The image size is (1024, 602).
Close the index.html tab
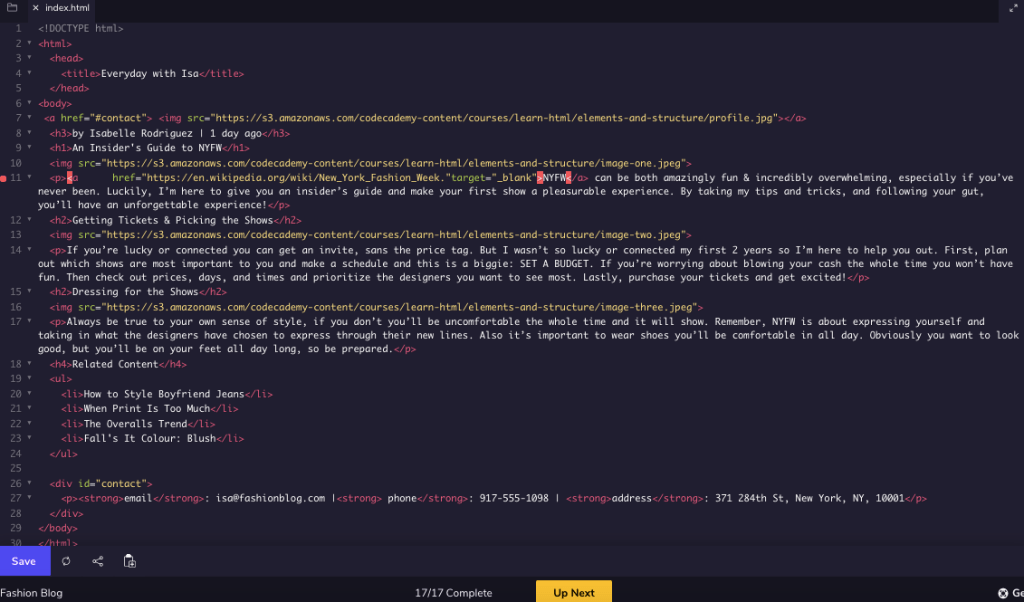(36, 8)
